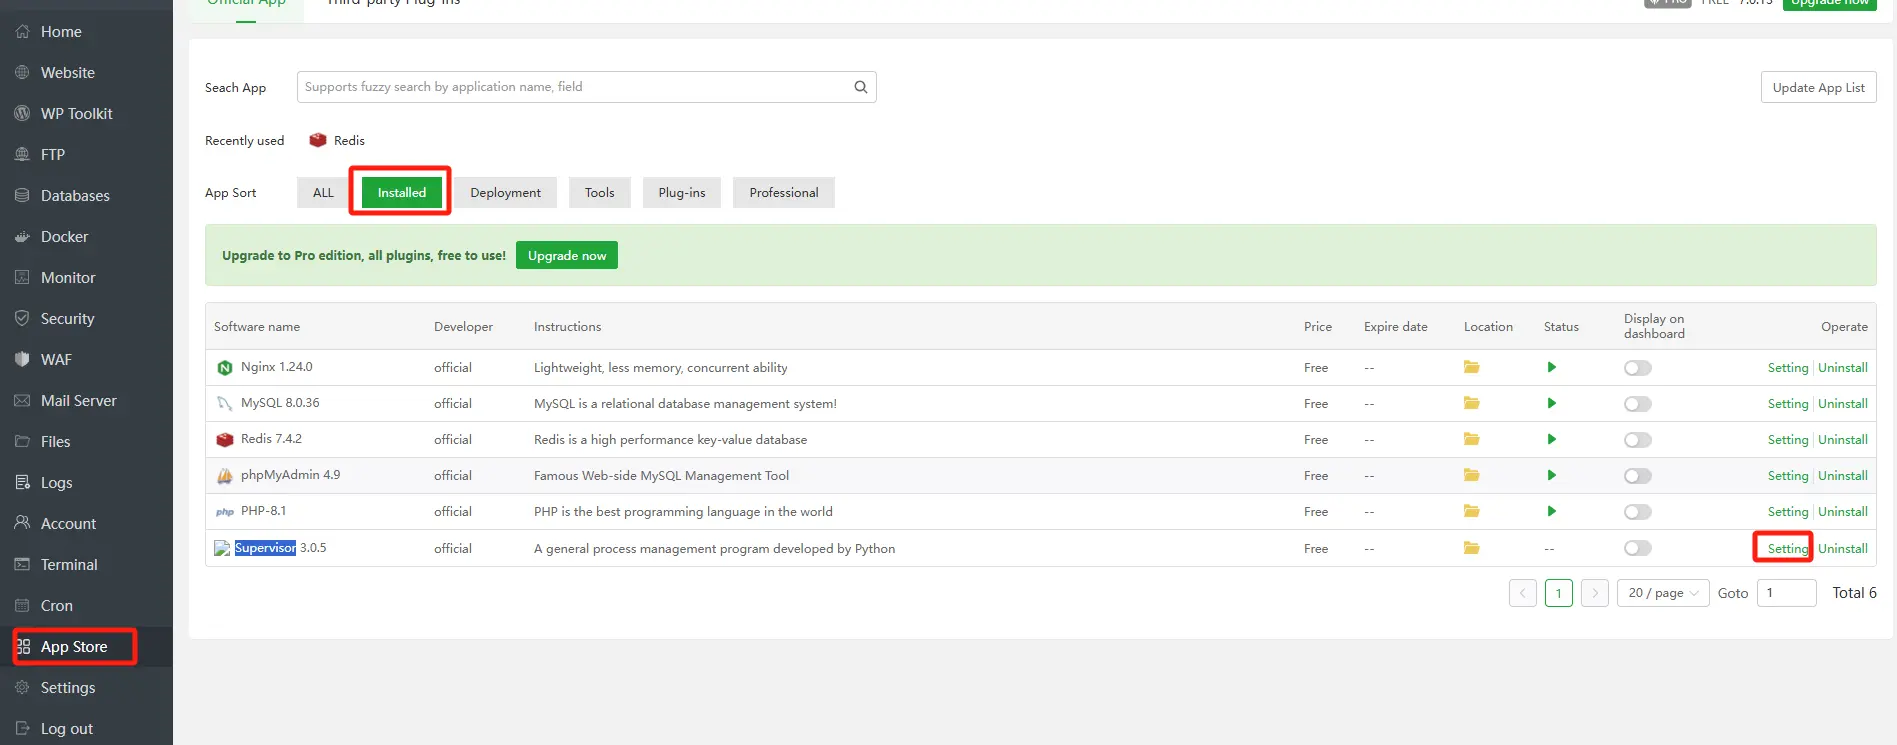Open the recently used Redis app
Image resolution: width=1897 pixels, height=745 pixels.
(337, 141)
